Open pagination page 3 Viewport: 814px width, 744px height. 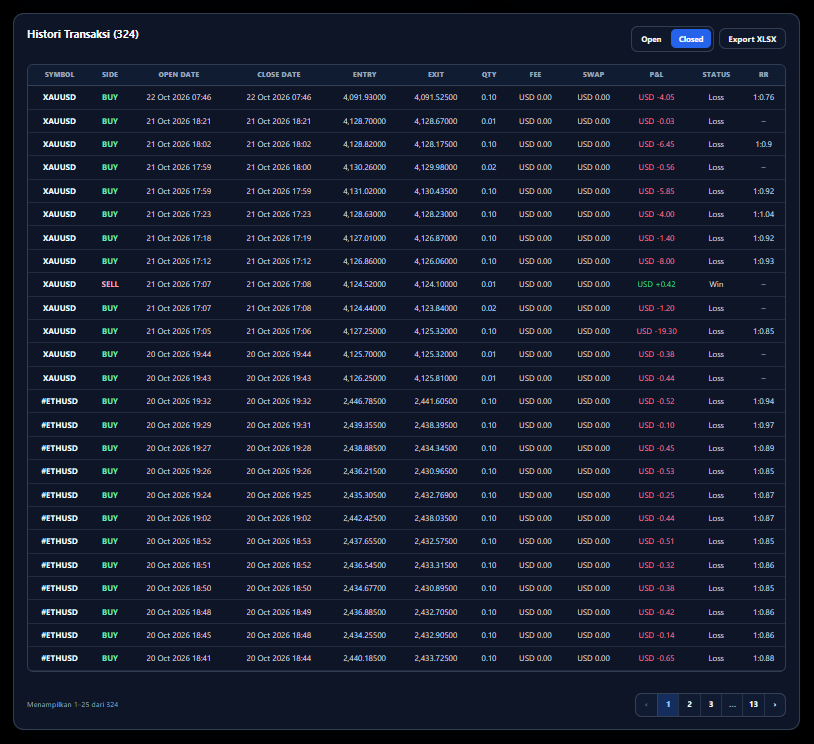(711, 705)
